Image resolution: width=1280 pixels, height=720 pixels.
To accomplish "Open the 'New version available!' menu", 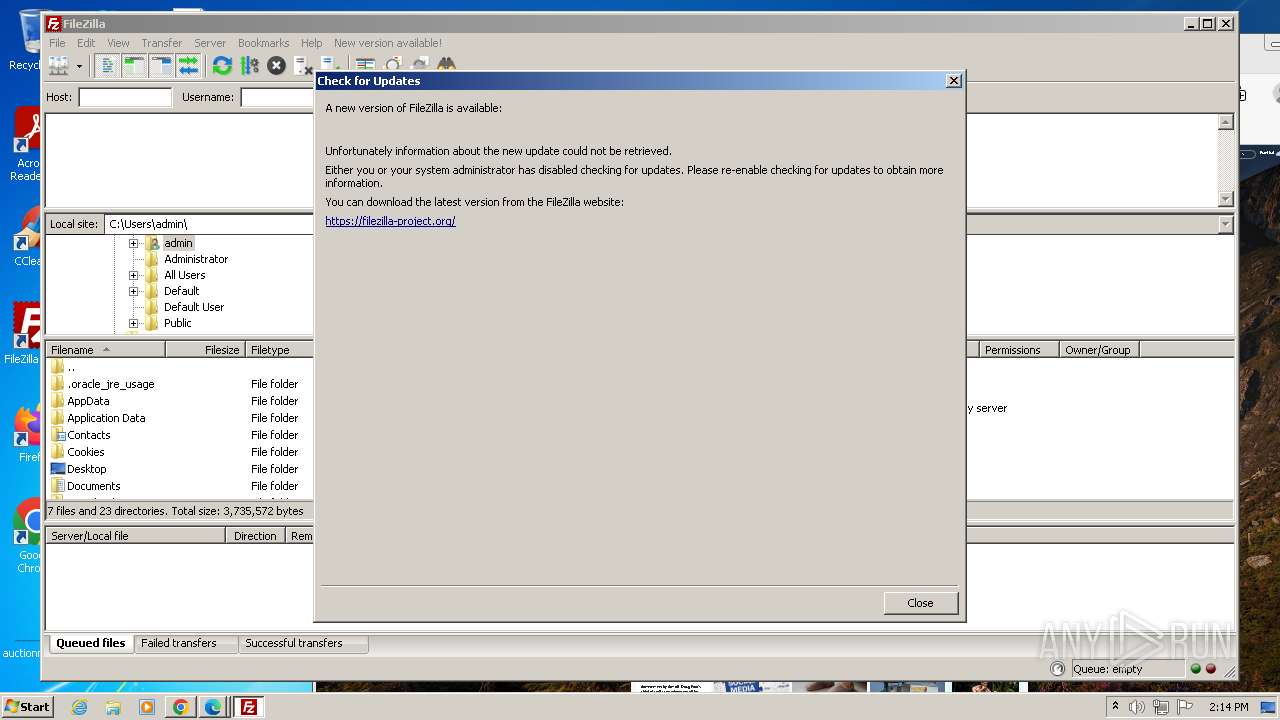I will click(x=387, y=43).
